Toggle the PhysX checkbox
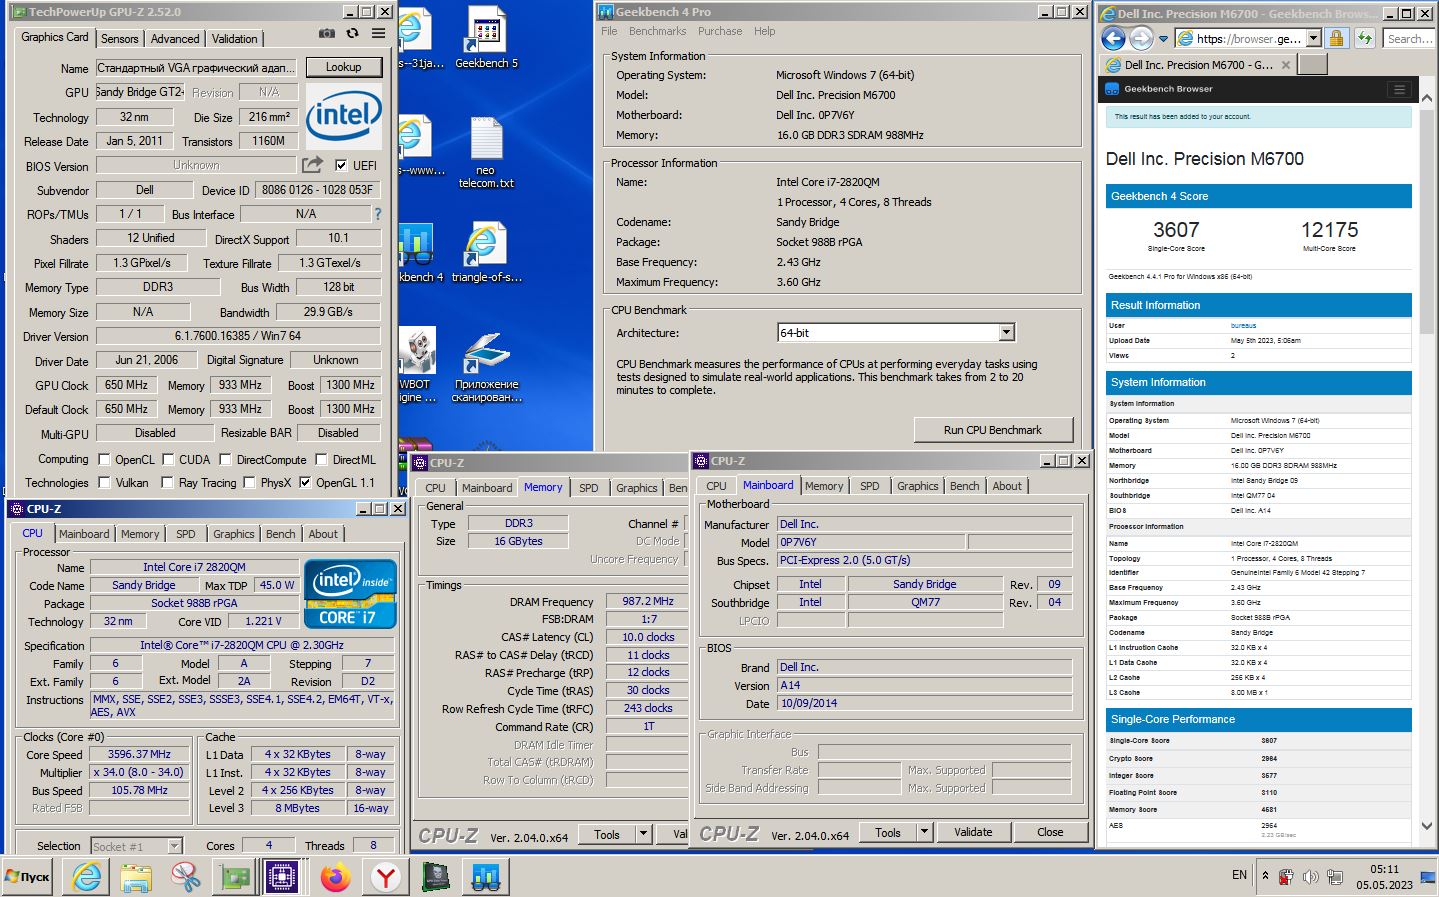This screenshot has width=1439, height=897. click(x=248, y=483)
